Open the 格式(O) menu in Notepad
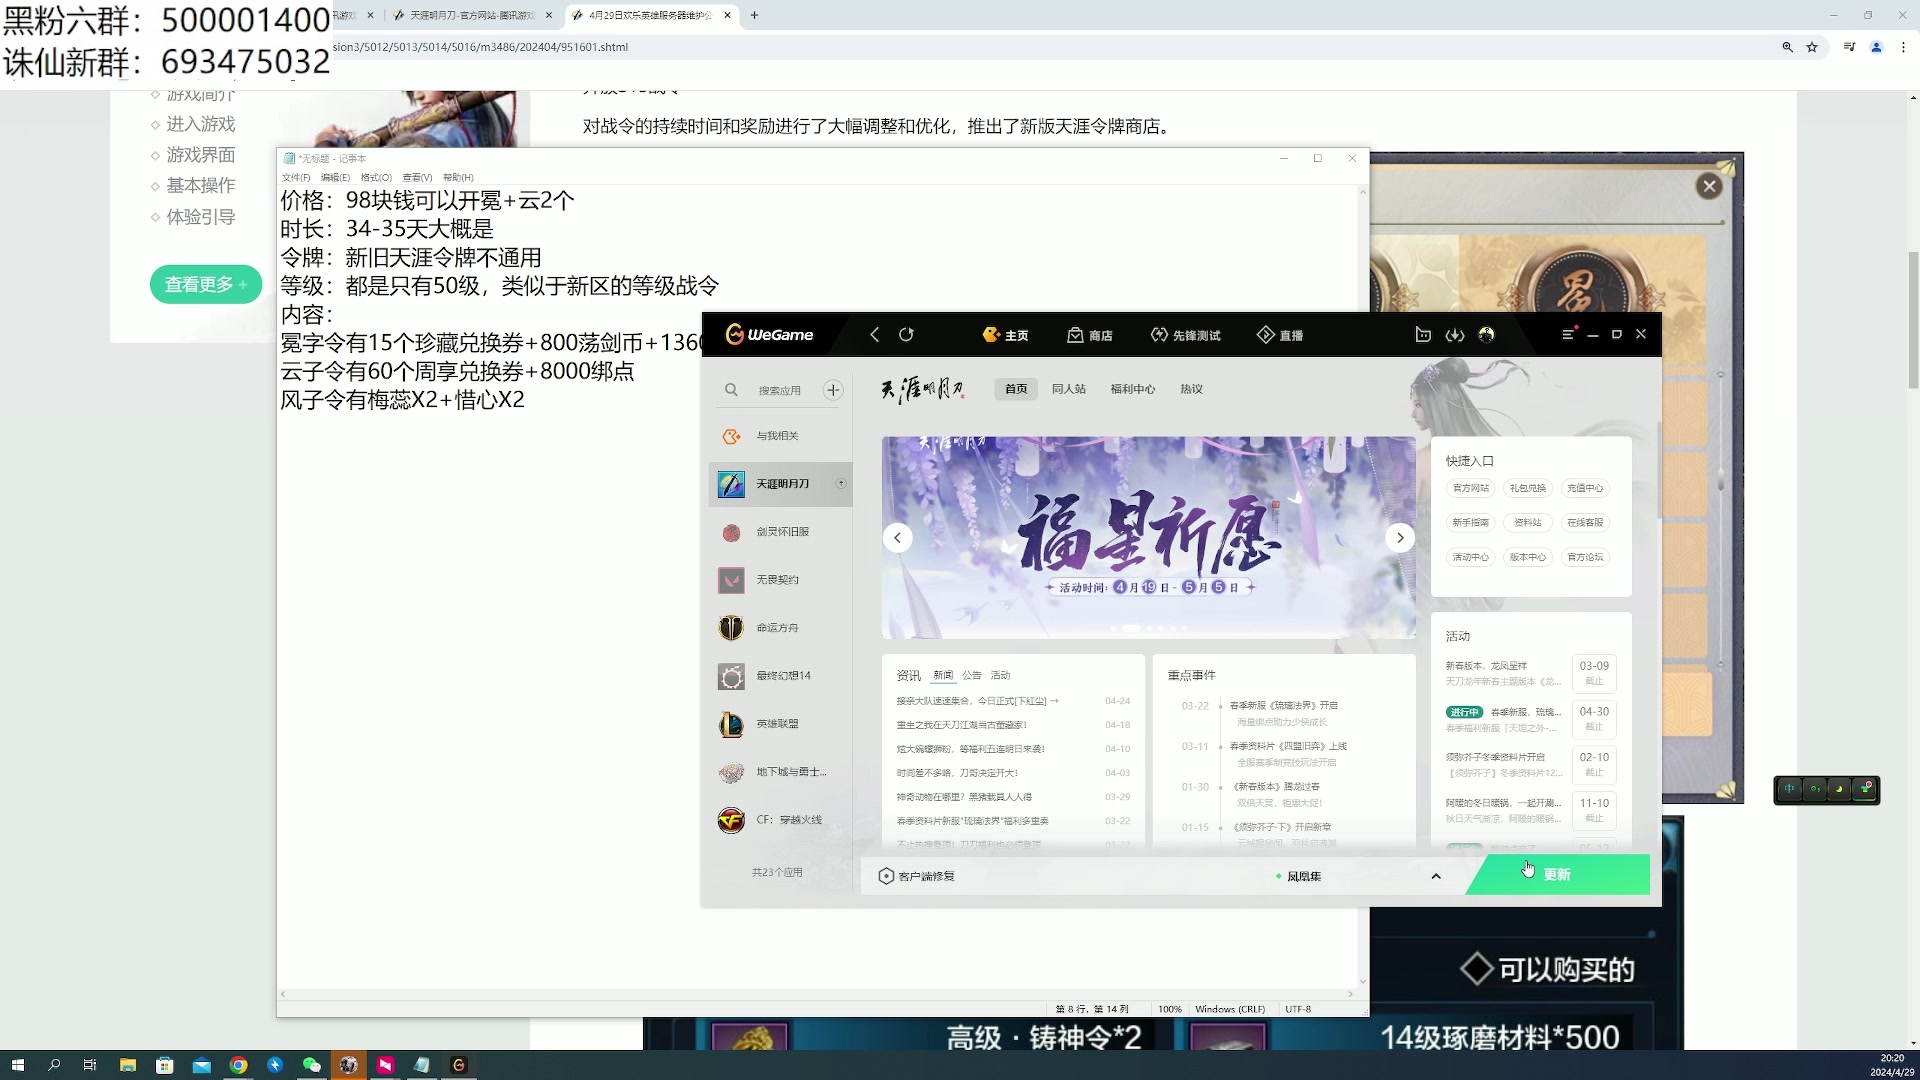1920x1080 pixels. pos(375,177)
